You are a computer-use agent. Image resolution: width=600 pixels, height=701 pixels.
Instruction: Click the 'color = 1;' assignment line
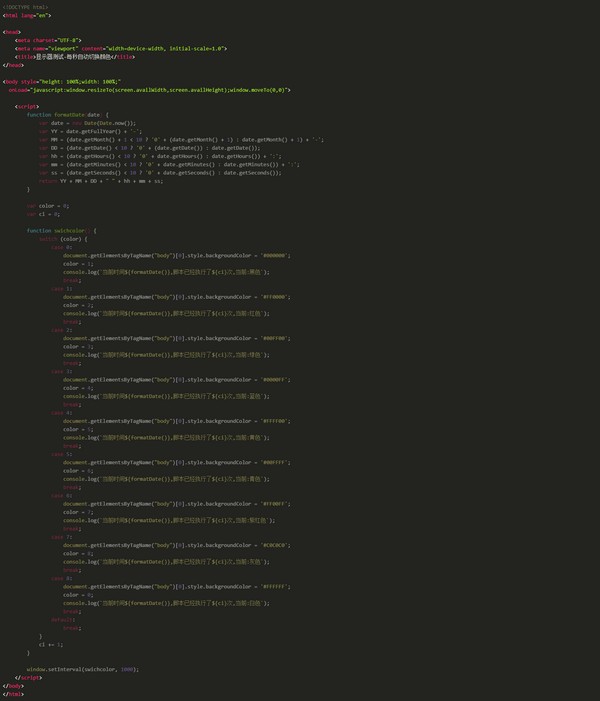click(x=78, y=264)
